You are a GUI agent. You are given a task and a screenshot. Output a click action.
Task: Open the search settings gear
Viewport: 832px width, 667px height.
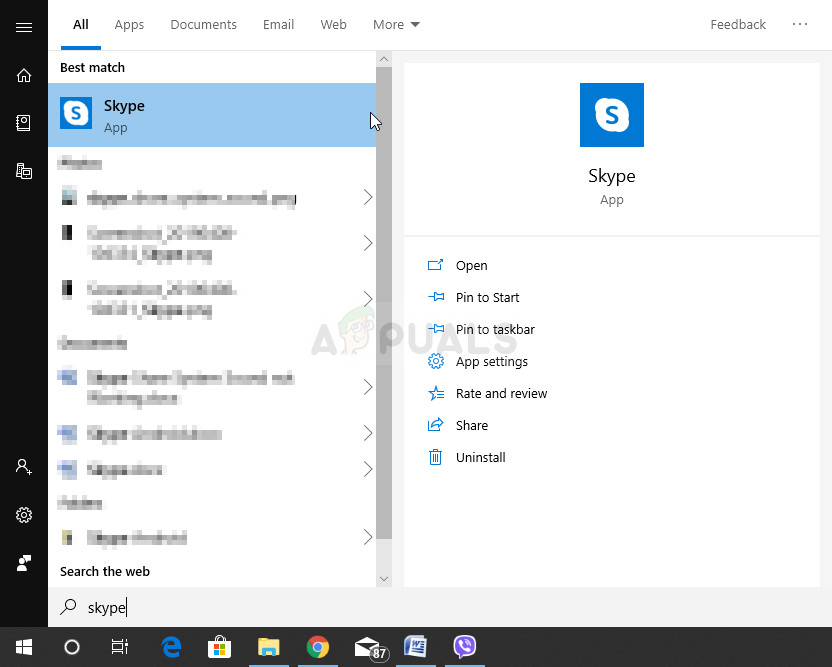(x=24, y=515)
